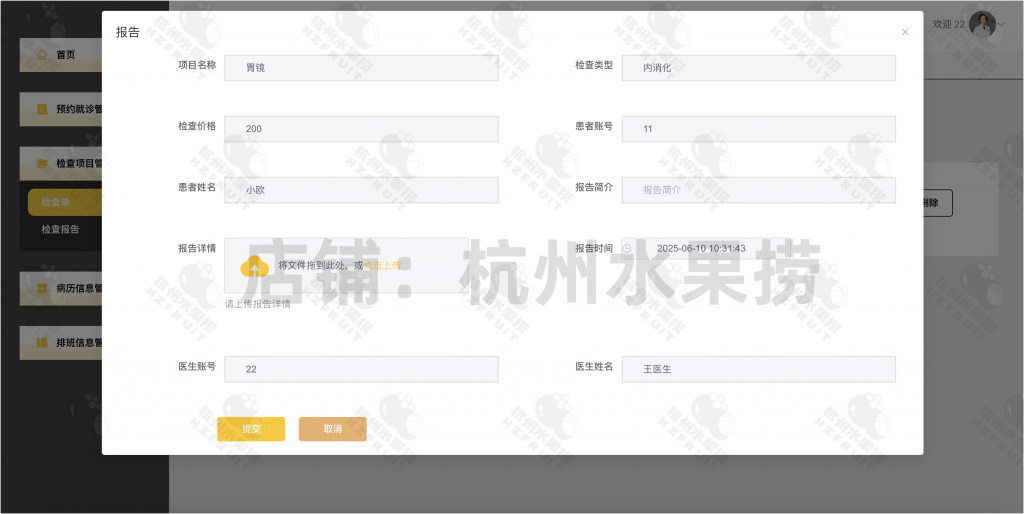
Task: Expand 病历信息管理 sidebar menu
Action: point(61,288)
